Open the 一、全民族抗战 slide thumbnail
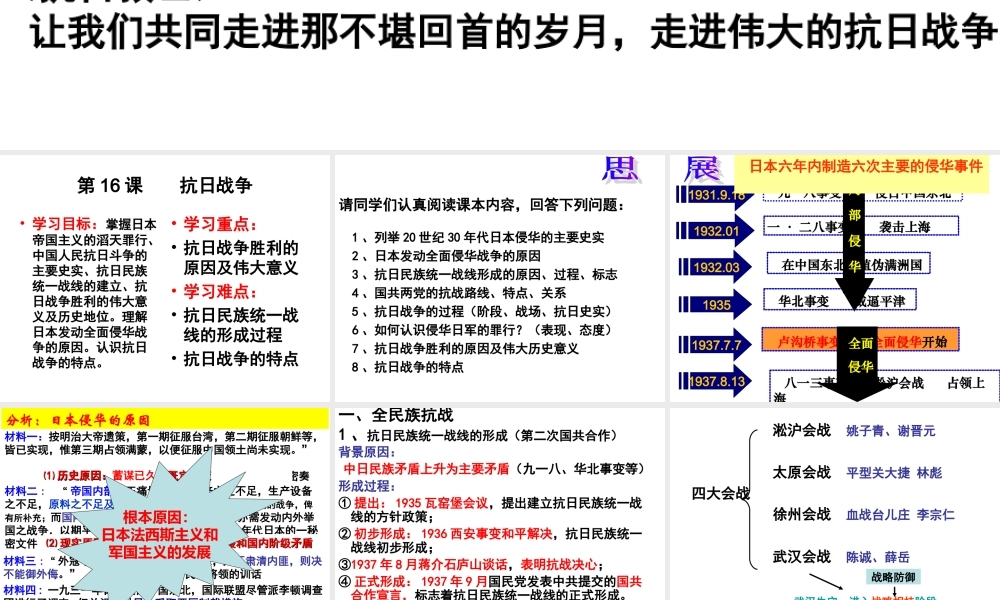1000x600 pixels. pyautogui.click(x=499, y=504)
